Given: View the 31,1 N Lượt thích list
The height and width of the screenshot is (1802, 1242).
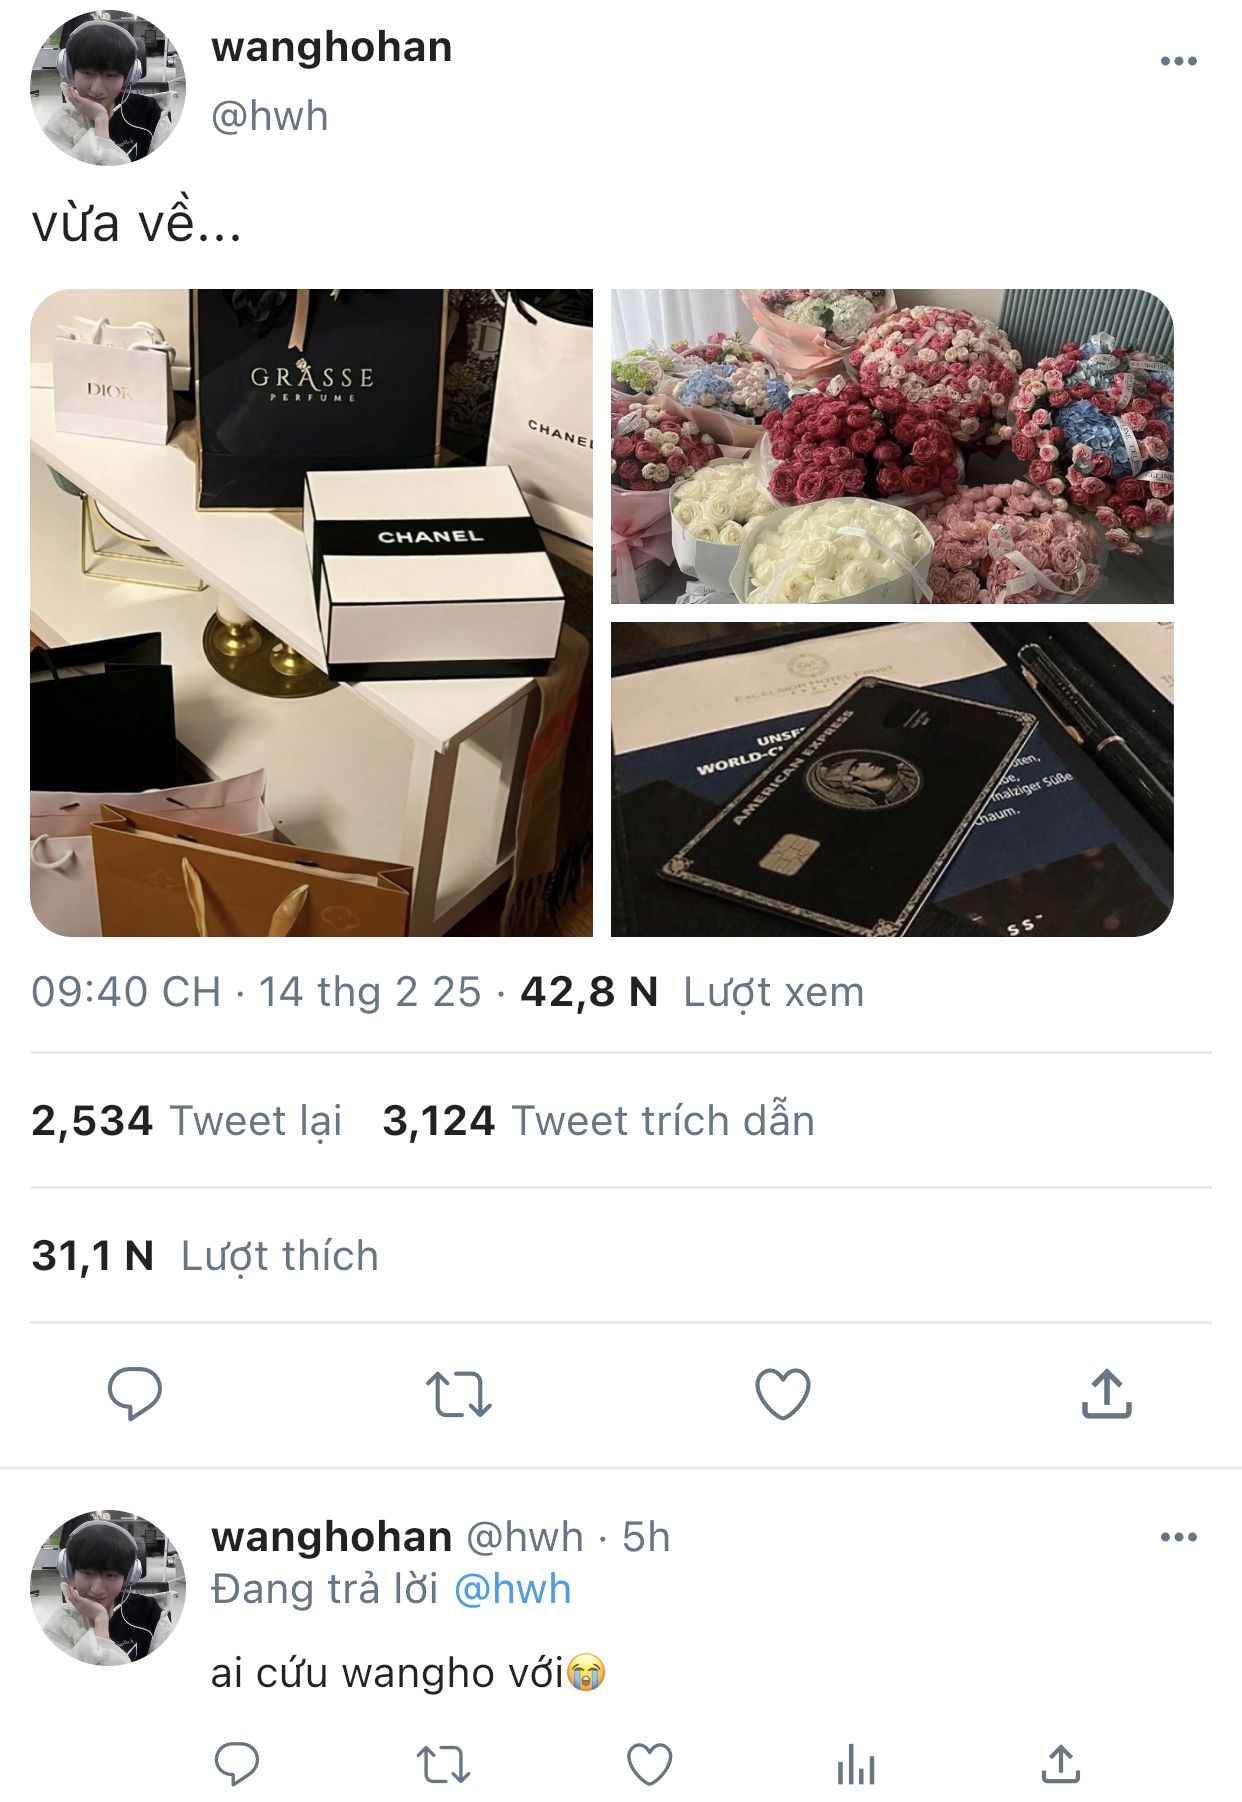Looking at the screenshot, I should tap(205, 1256).
